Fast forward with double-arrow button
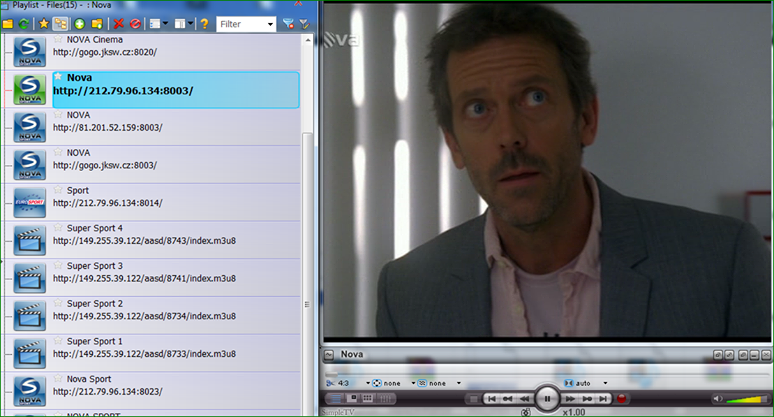 (570, 399)
